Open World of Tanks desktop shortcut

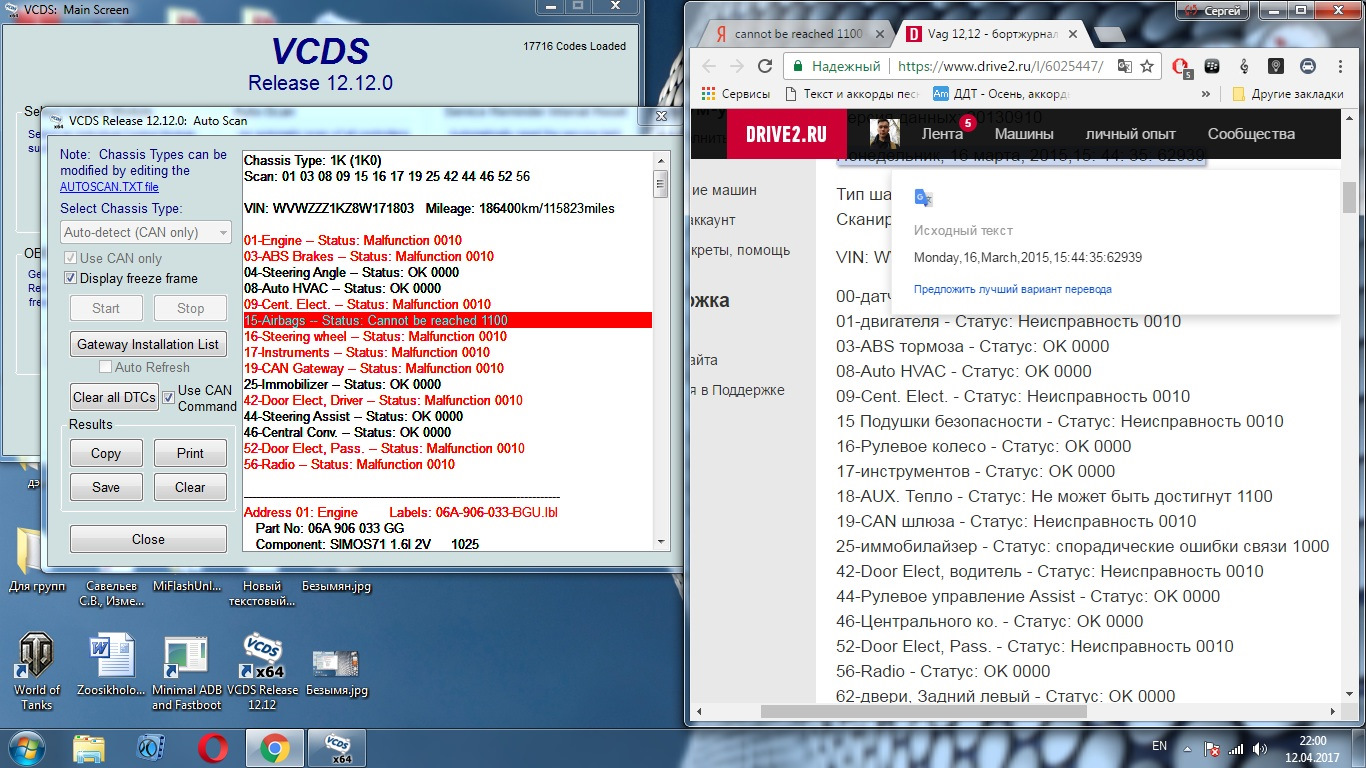[x=37, y=672]
